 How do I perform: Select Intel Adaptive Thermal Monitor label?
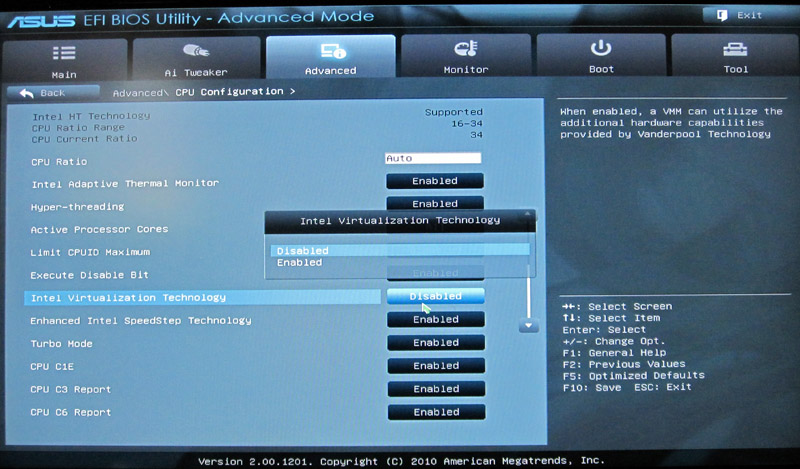click(125, 184)
